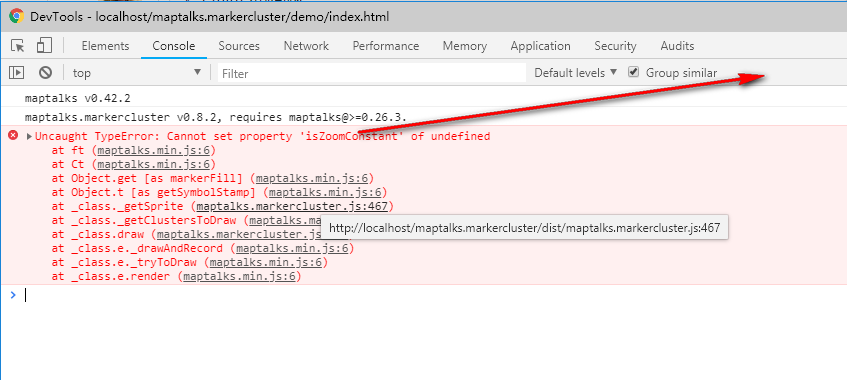This screenshot has height=380, width=847.
Task: Click the Filter input field
Action: (x=372, y=72)
